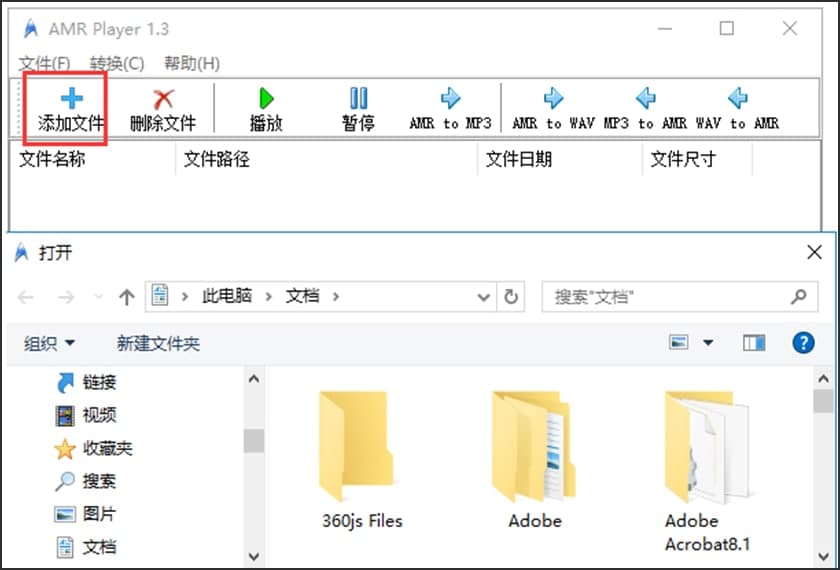Click 文档 in the address breadcrumb
The height and width of the screenshot is (570, 840).
(x=302, y=296)
